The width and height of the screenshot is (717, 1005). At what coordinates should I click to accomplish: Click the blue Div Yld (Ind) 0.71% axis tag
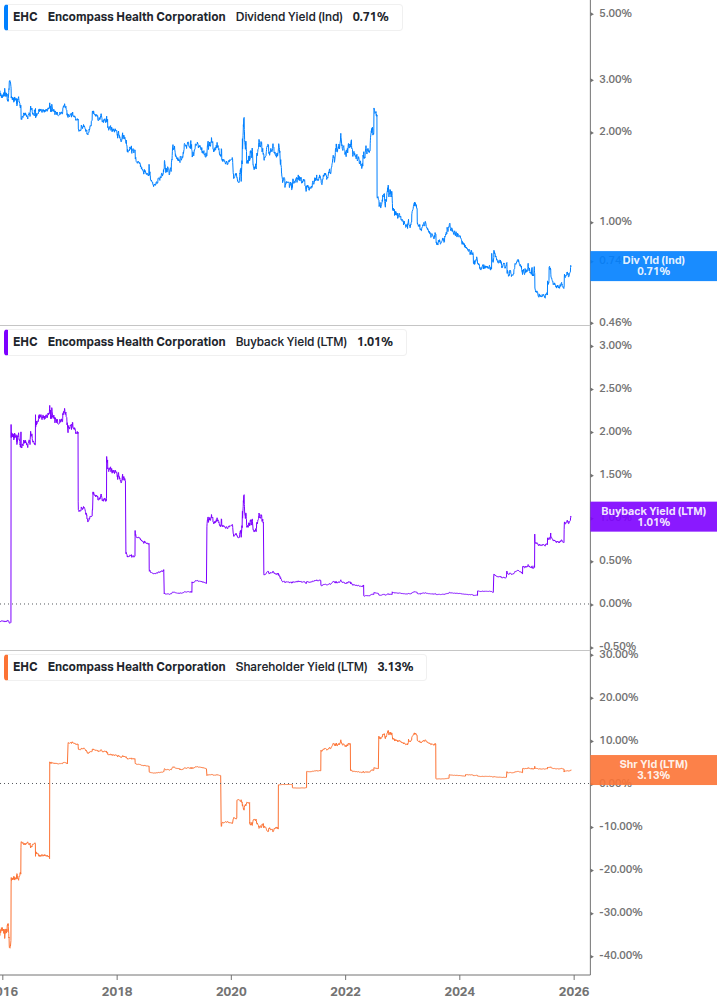654,266
